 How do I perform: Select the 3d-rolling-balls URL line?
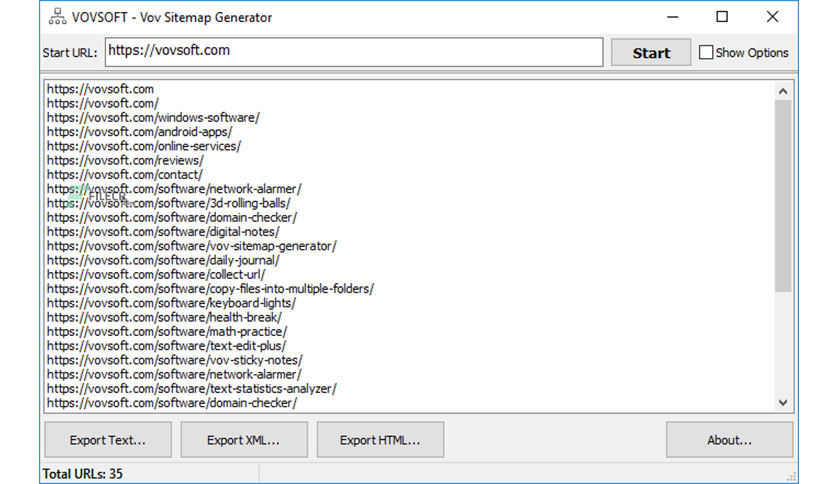pyautogui.click(x=169, y=203)
